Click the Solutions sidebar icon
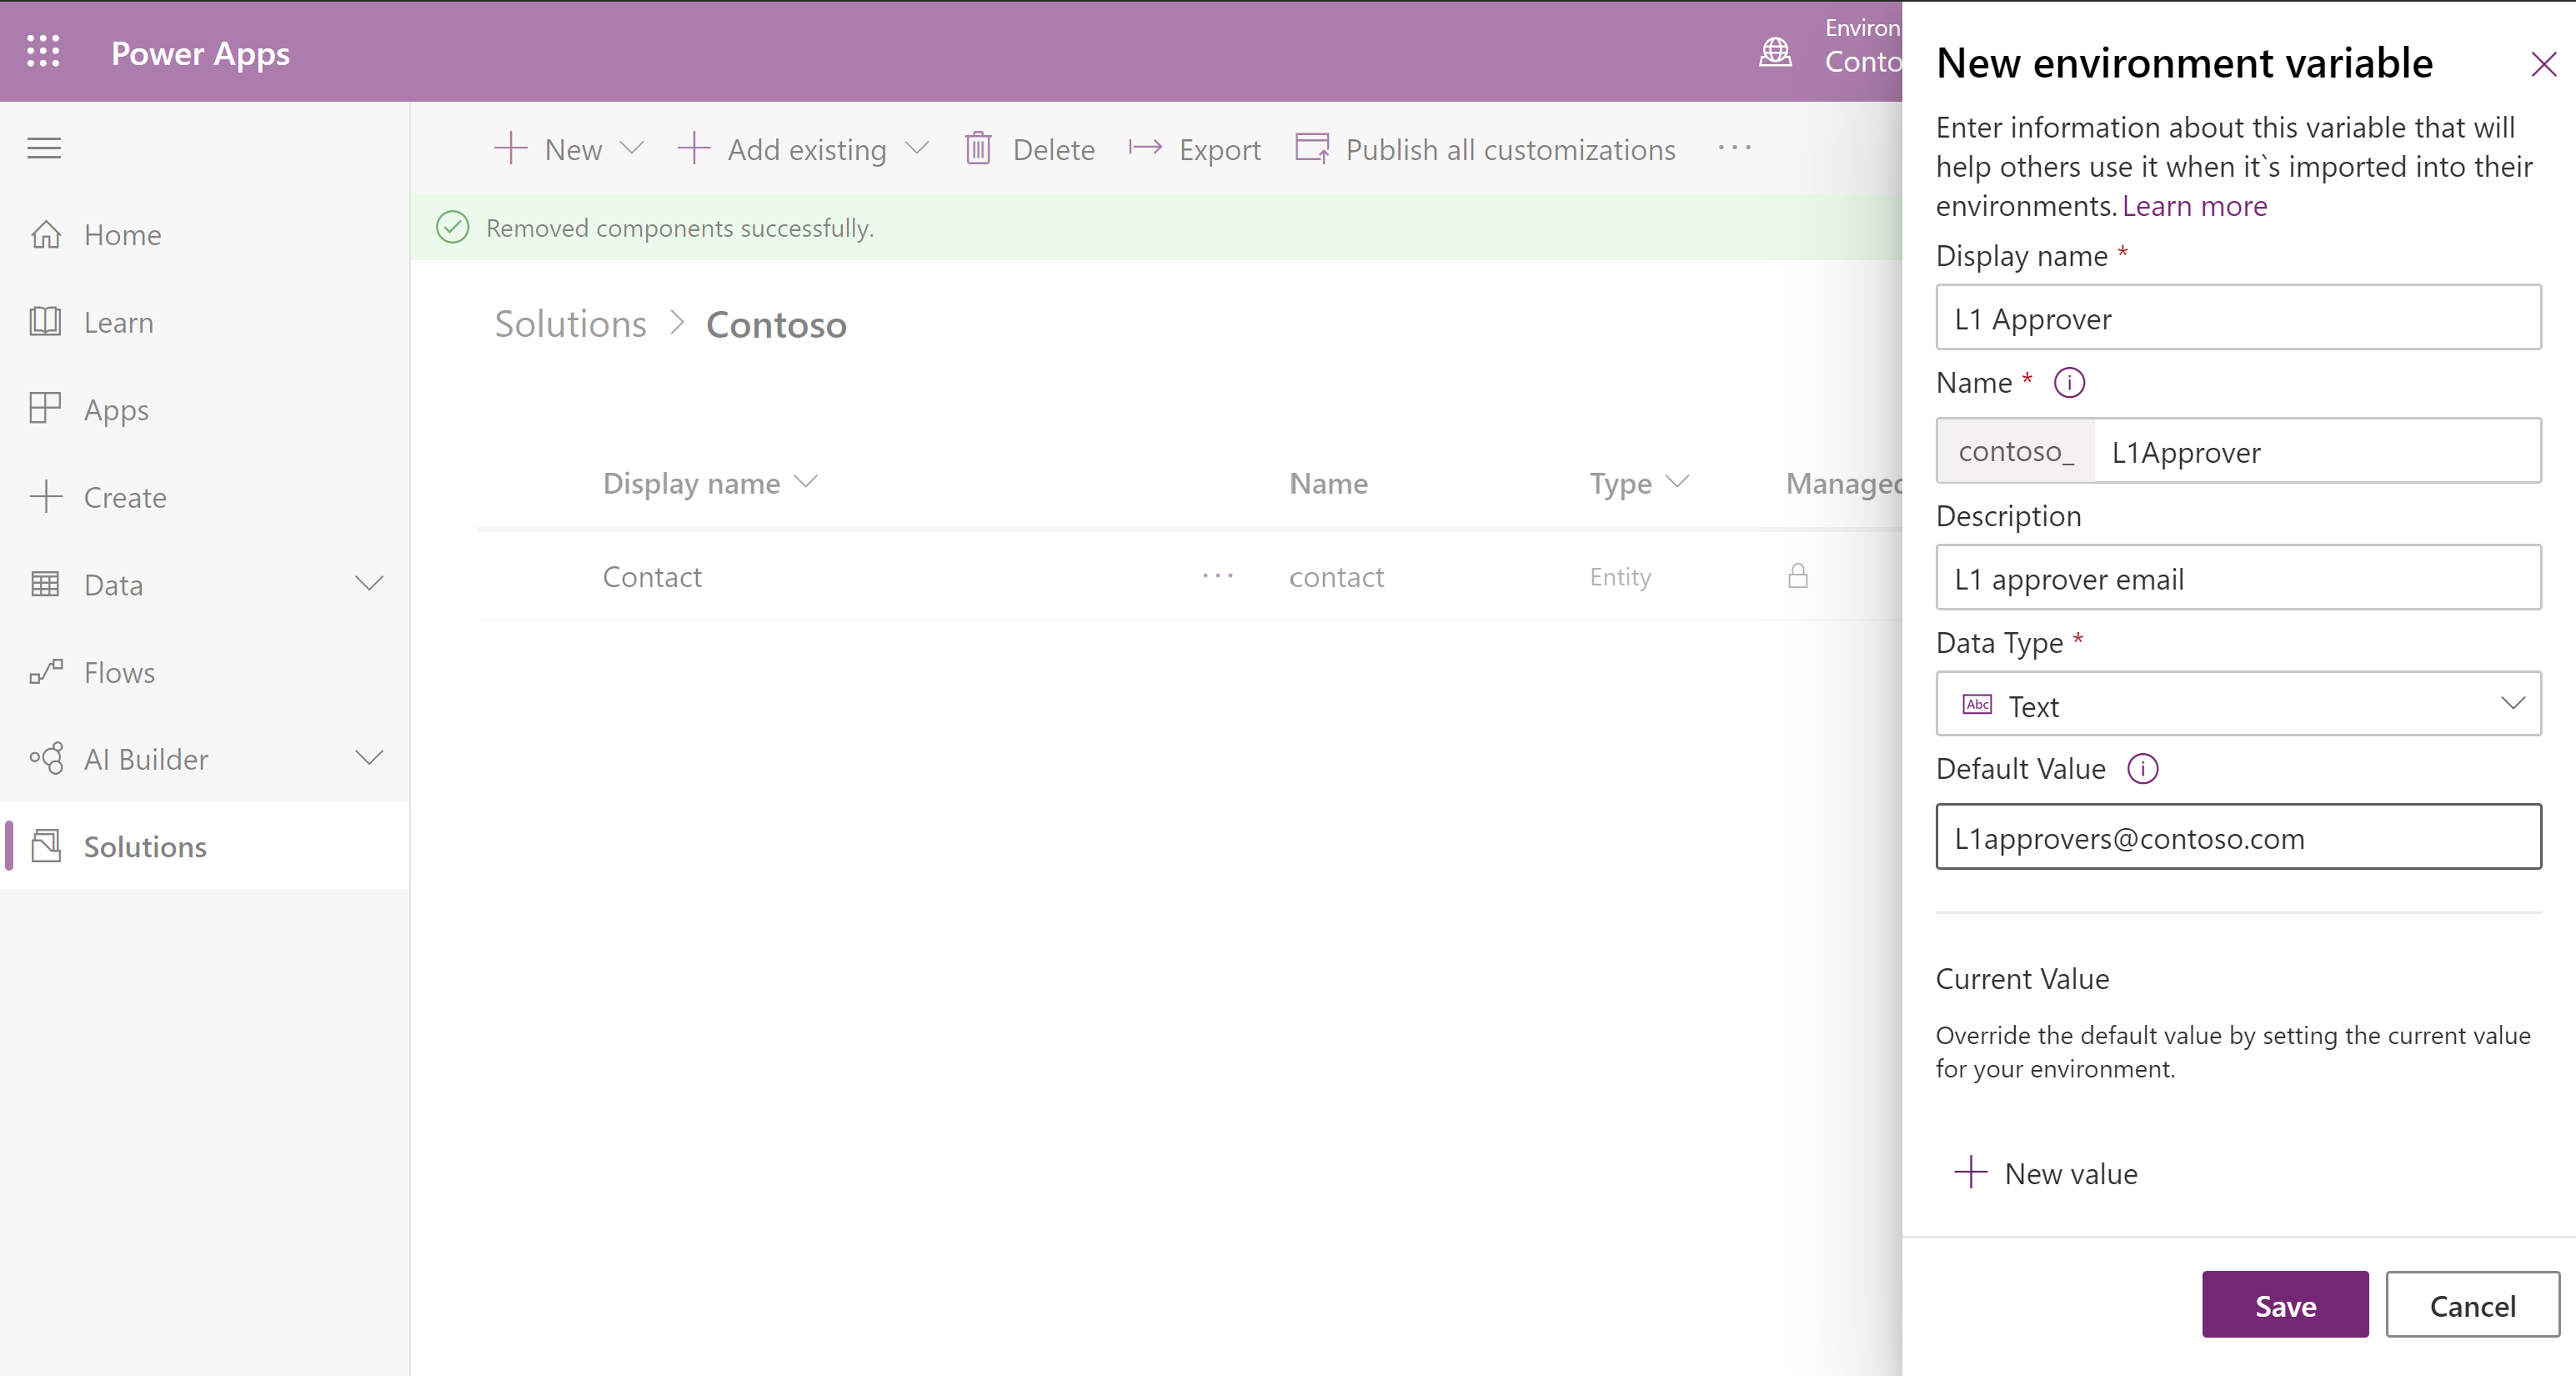 point(46,846)
